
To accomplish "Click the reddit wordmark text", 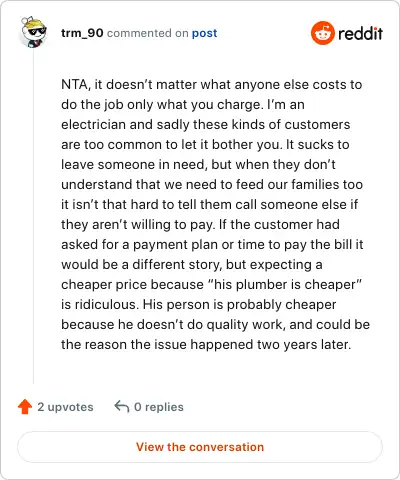I will coord(360,33).
